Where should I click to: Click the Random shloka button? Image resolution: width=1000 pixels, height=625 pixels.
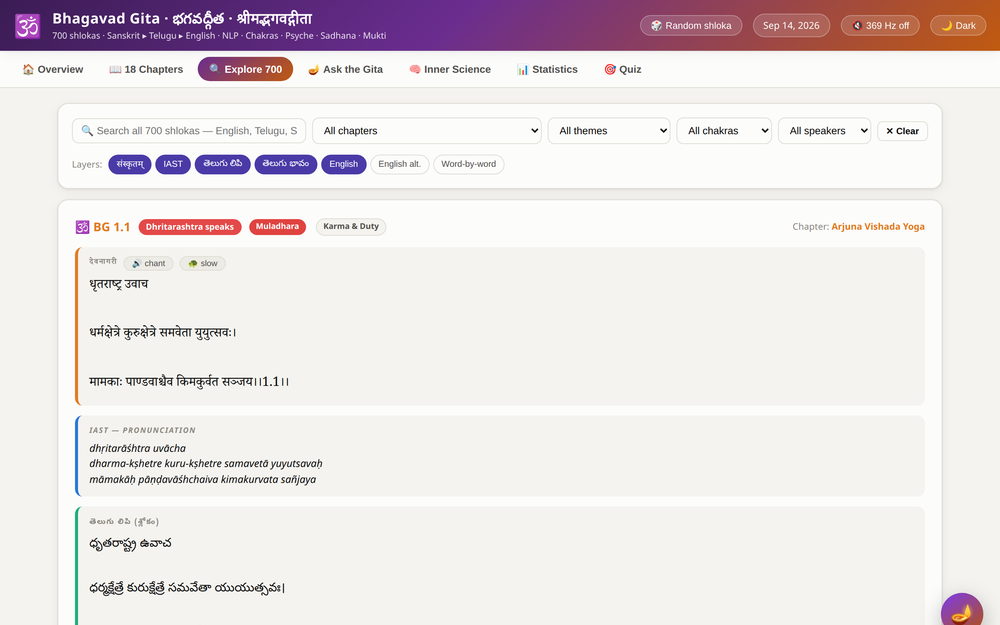coord(691,26)
